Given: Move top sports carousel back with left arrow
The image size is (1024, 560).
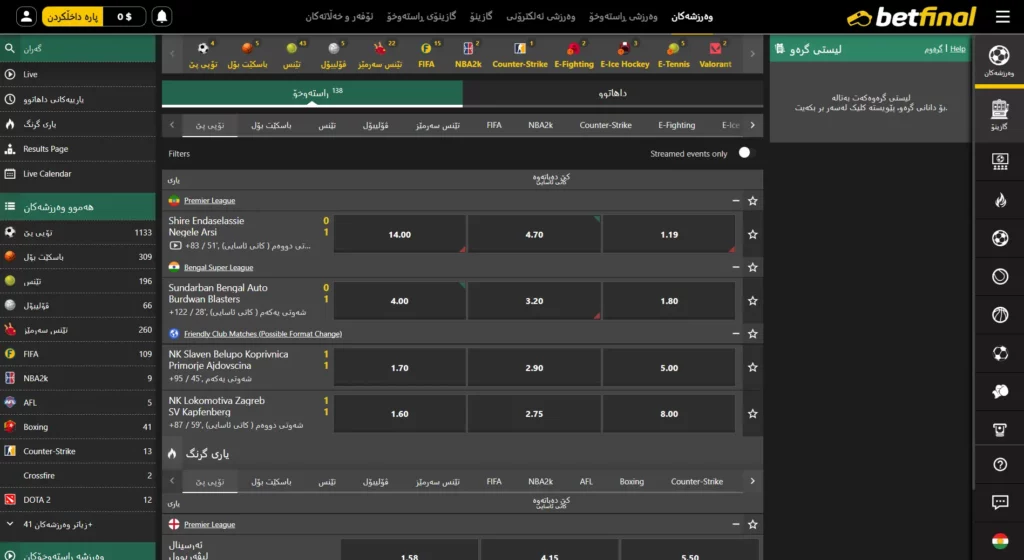Looking at the screenshot, I should (x=172, y=54).
